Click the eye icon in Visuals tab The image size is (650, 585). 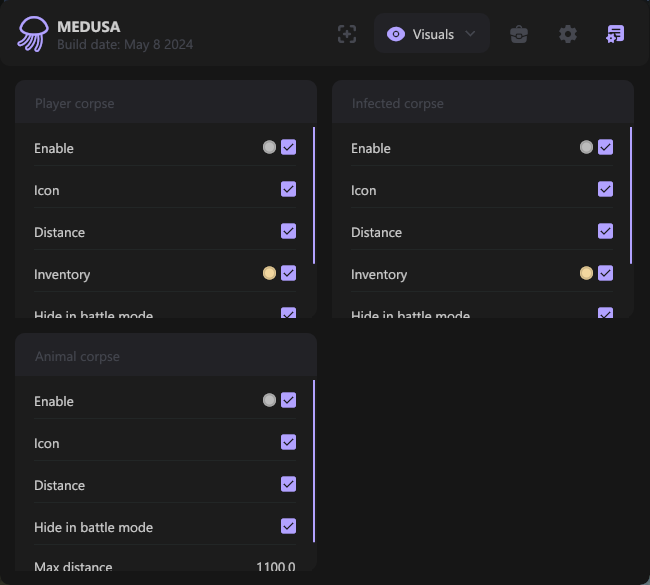396,34
